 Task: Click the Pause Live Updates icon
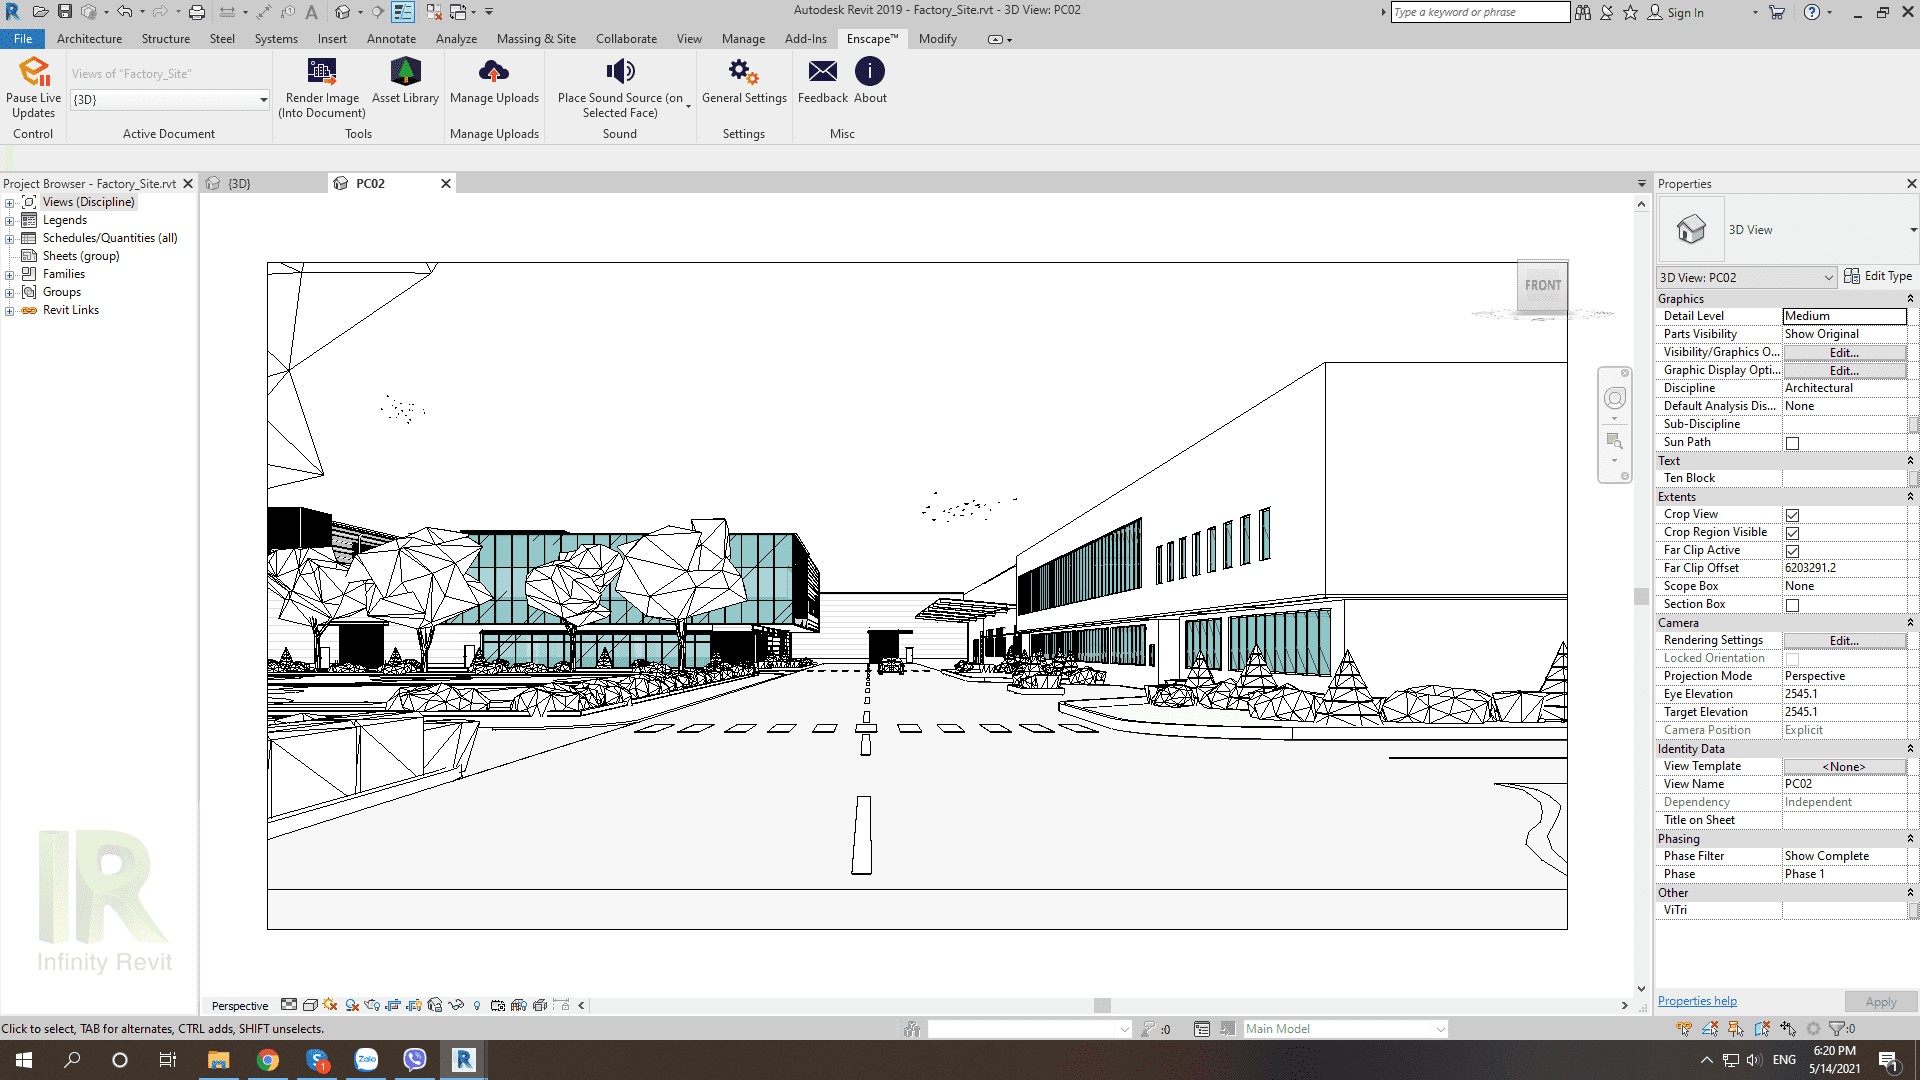[34, 72]
